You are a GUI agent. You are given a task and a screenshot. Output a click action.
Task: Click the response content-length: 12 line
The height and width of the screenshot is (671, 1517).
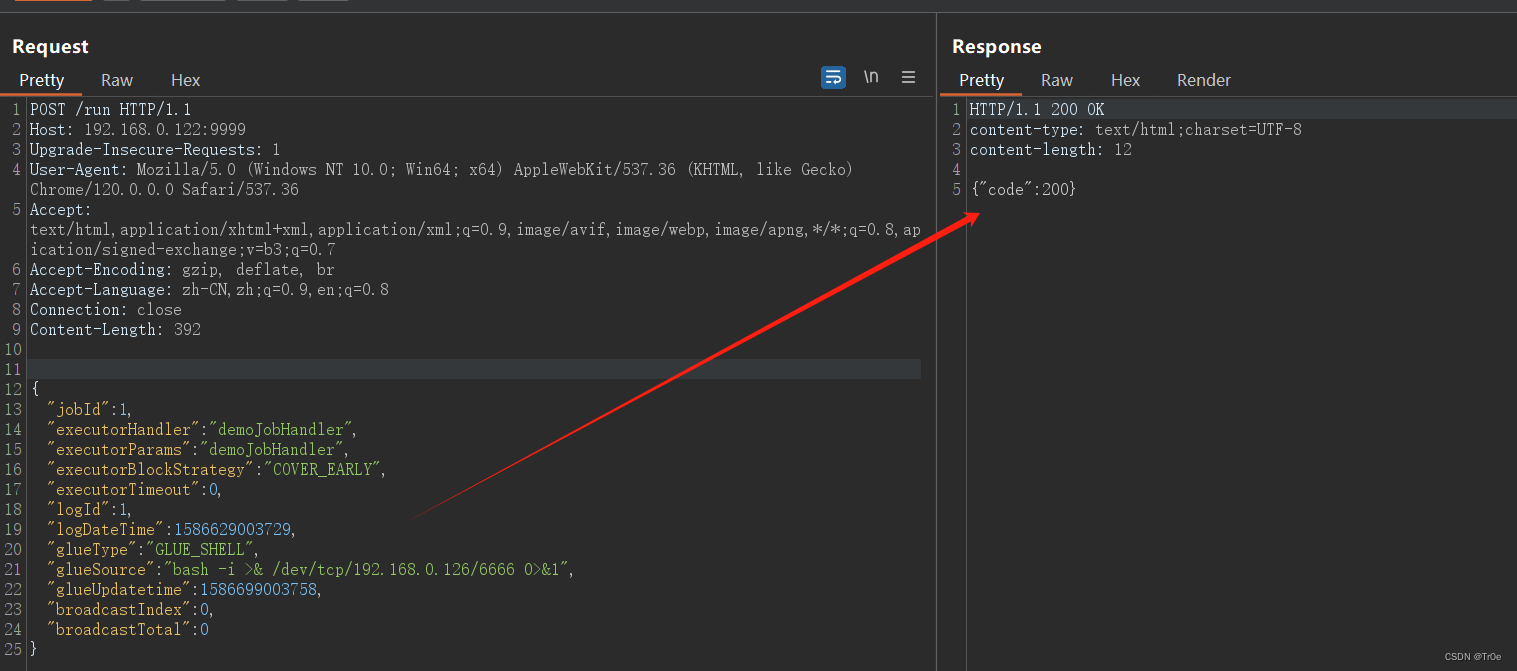pyautogui.click(x=1050, y=150)
